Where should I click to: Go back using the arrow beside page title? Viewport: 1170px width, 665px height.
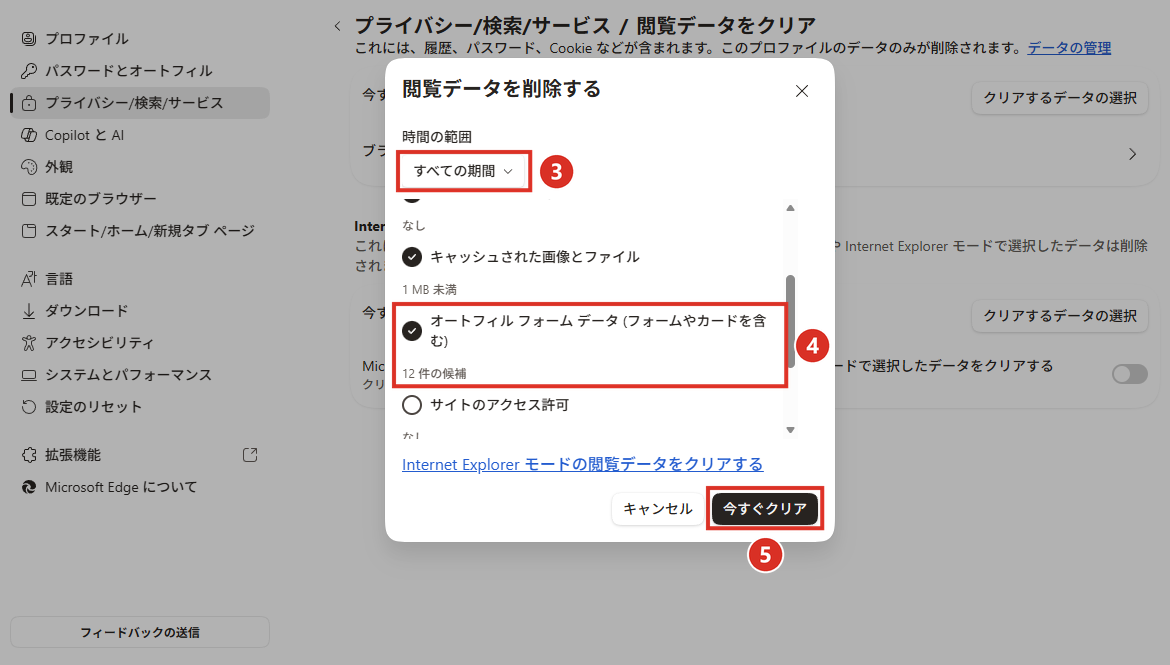tap(337, 26)
